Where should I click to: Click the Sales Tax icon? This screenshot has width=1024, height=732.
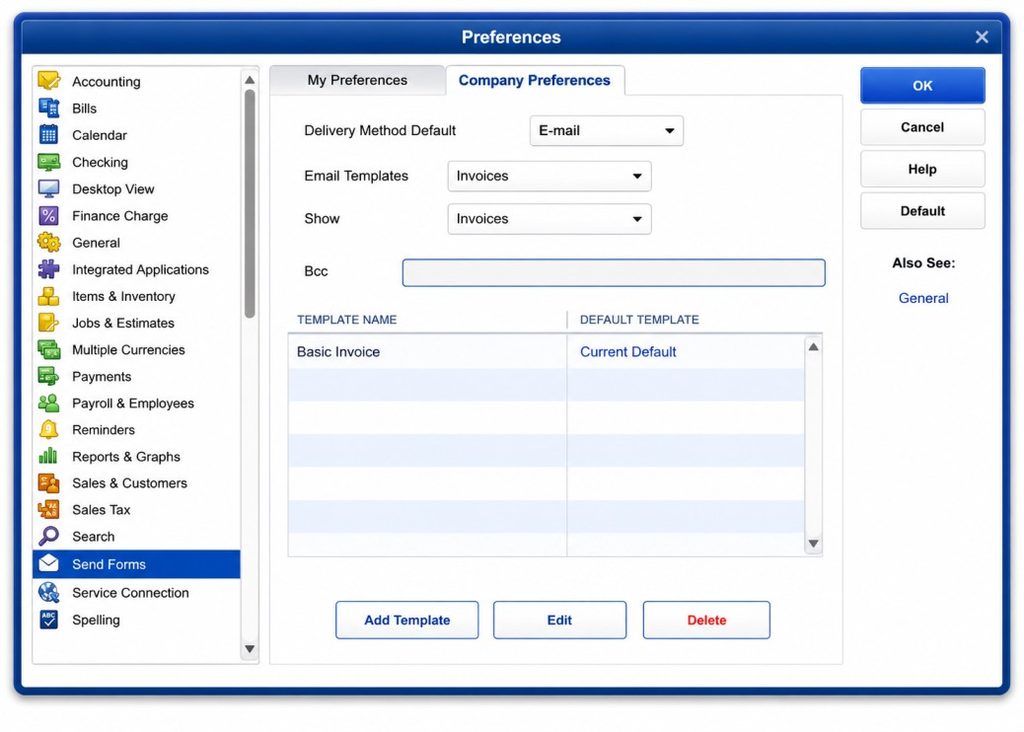click(x=49, y=509)
